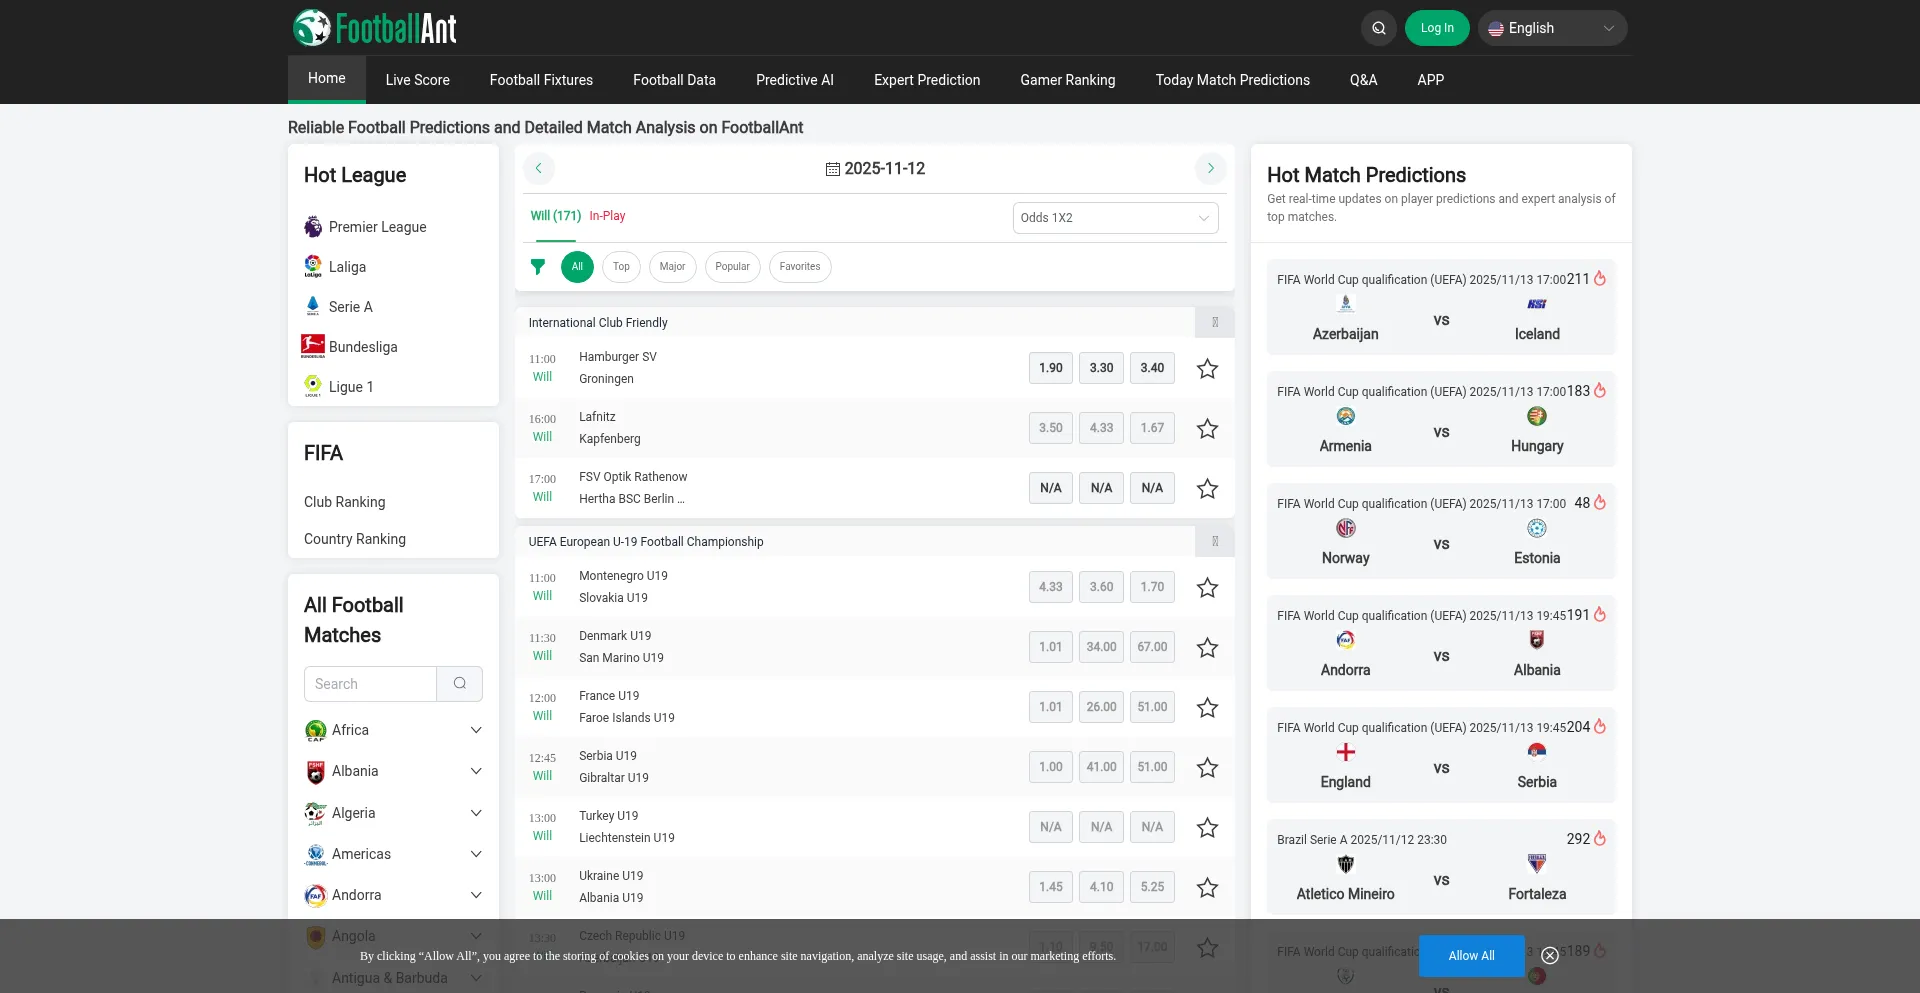Screen dimensions: 1920x993
Task: Open calendar icon beside 2025-11-12
Action: click(832, 169)
